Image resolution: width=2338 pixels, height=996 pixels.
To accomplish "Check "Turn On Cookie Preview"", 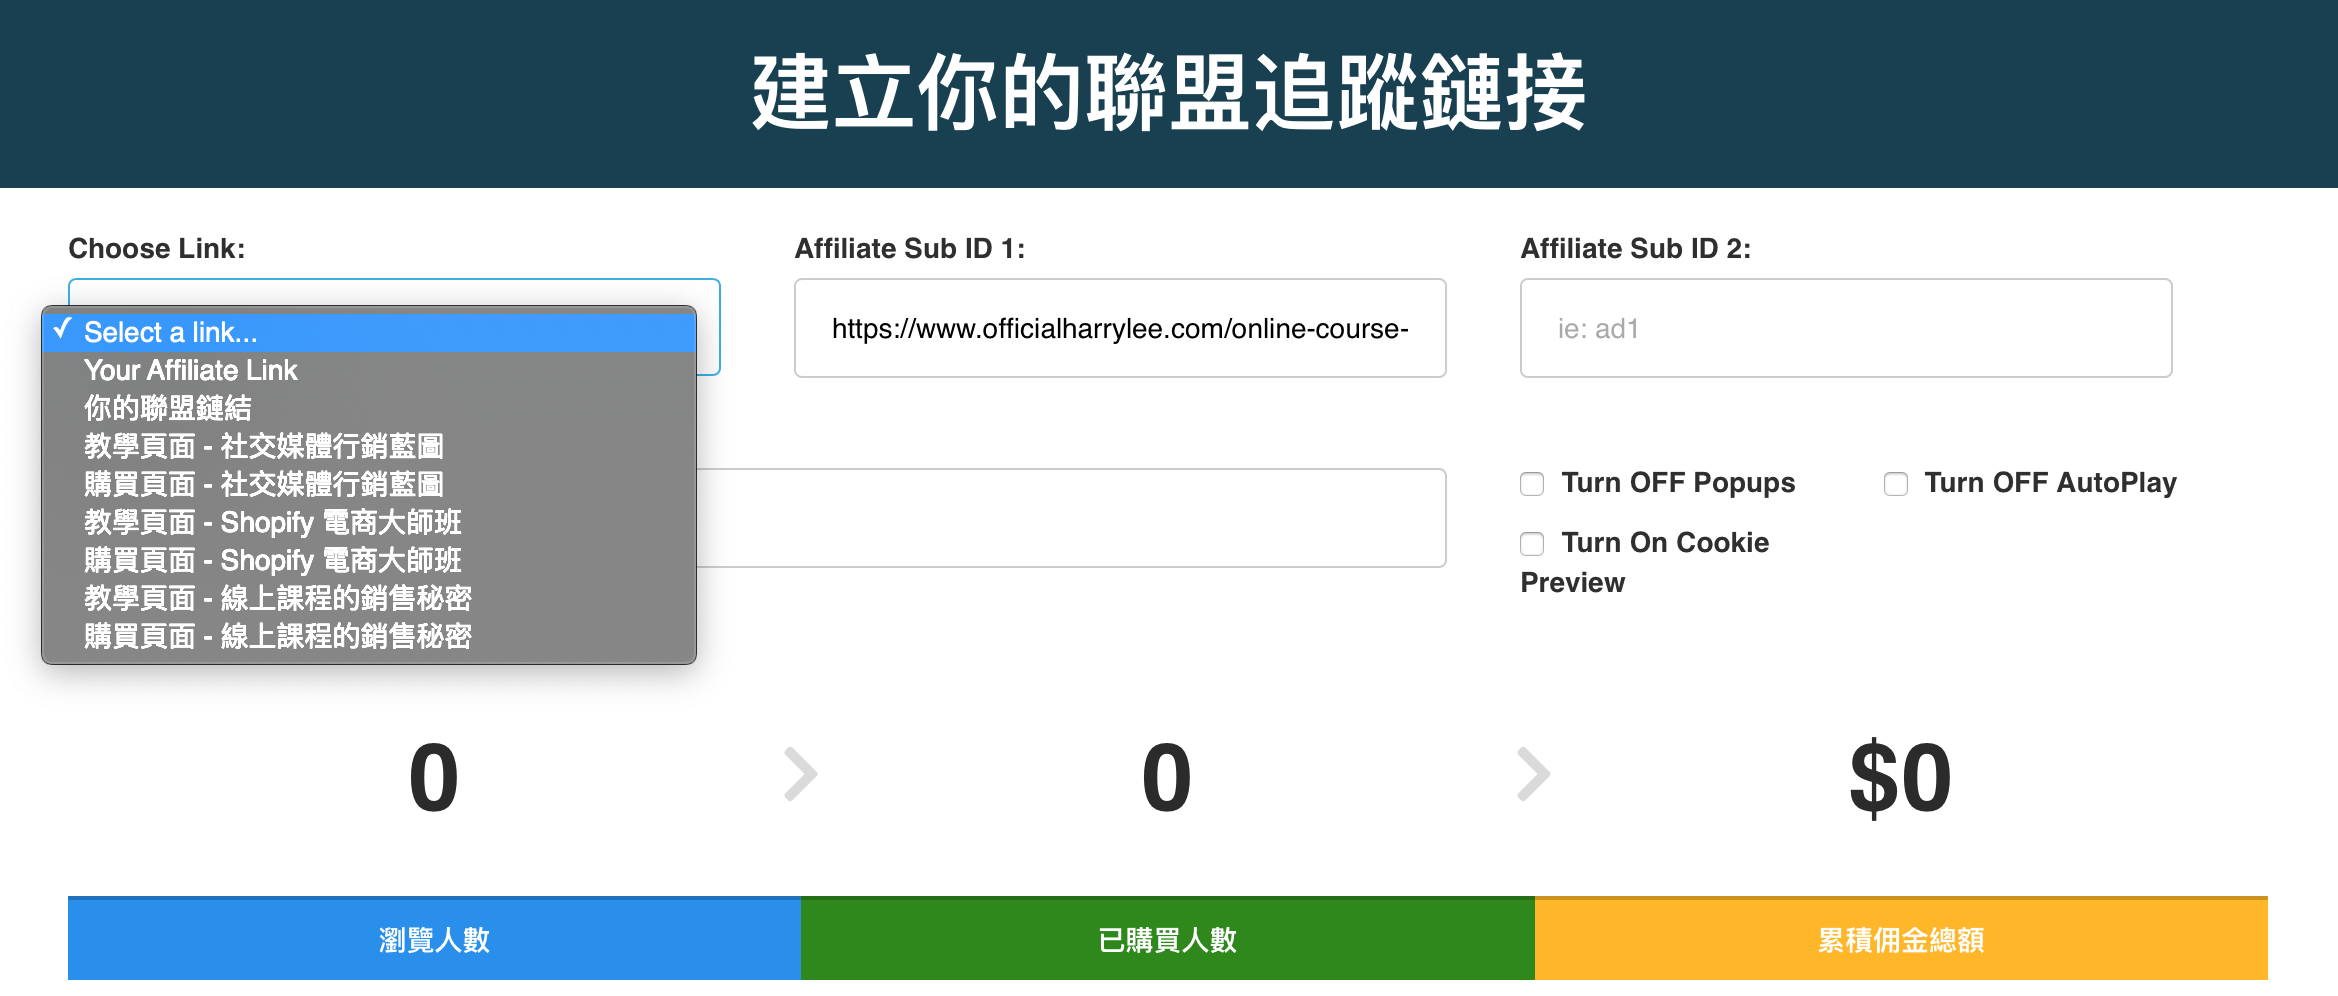I will (1531, 544).
